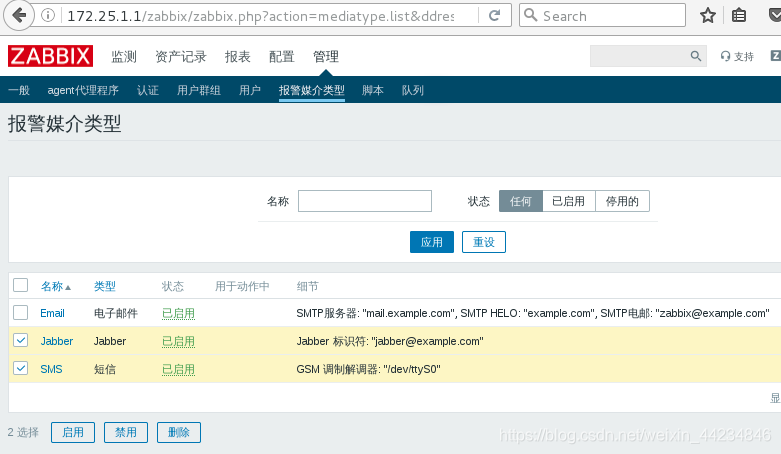Check the Email row checkbox

point(20,312)
